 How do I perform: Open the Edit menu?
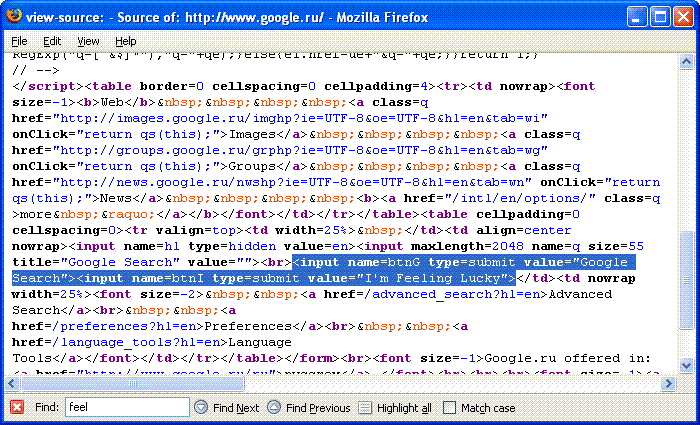coord(52,42)
